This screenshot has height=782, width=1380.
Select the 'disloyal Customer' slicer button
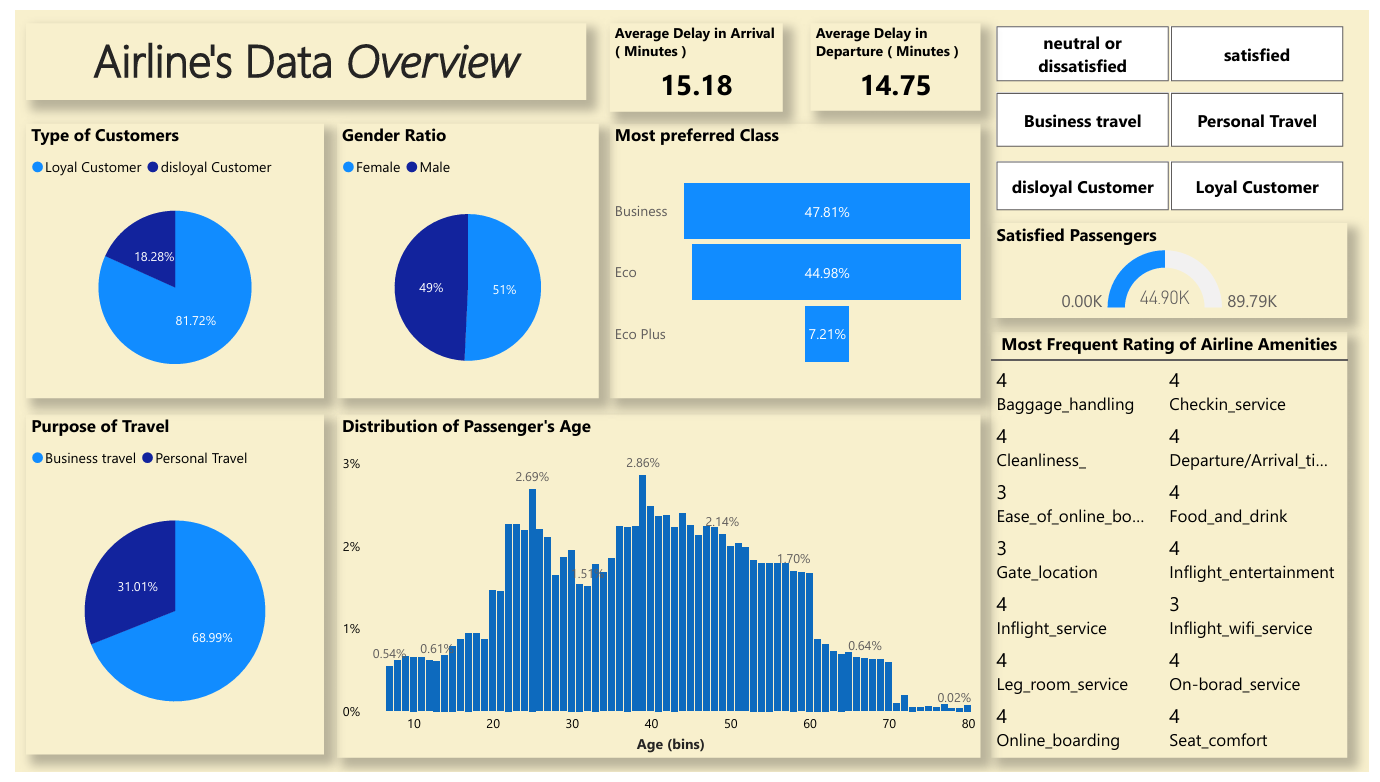(1082, 187)
